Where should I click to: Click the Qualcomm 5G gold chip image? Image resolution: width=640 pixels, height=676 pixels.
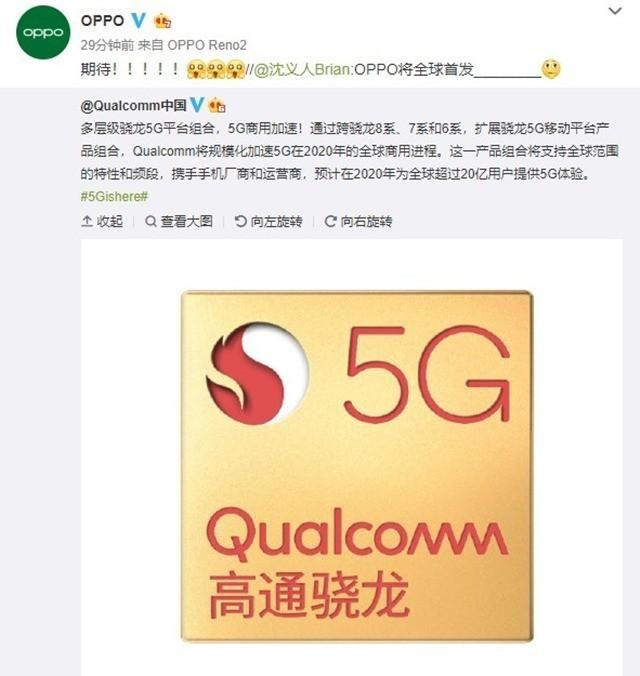coord(357,466)
